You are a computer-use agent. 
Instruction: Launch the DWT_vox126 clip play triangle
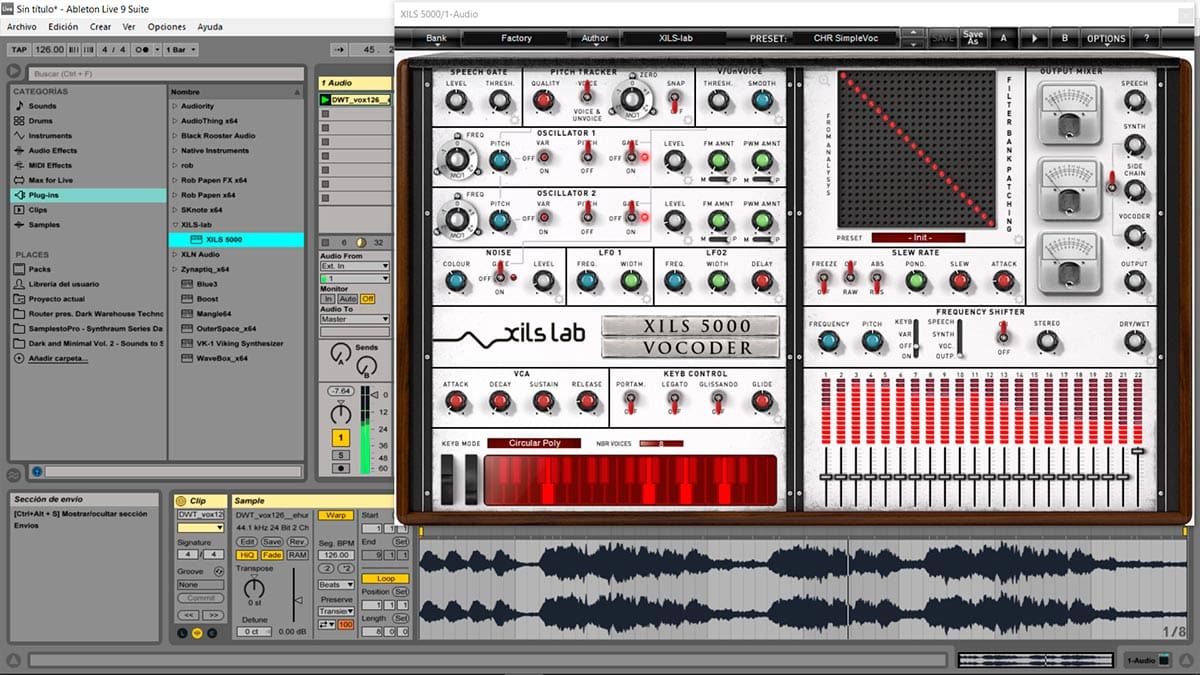tap(325, 100)
